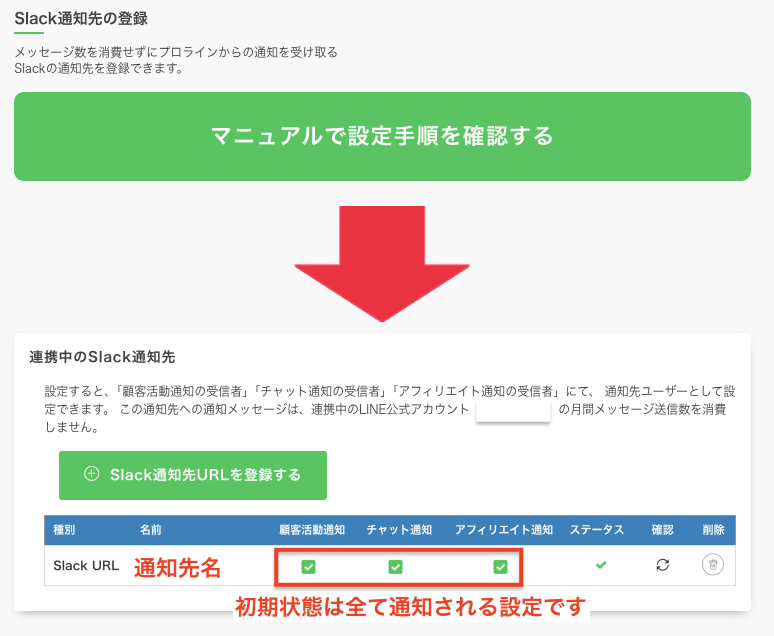This screenshot has width=774, height=636.
Task: Click the 削除 column header
Action: 713,530
